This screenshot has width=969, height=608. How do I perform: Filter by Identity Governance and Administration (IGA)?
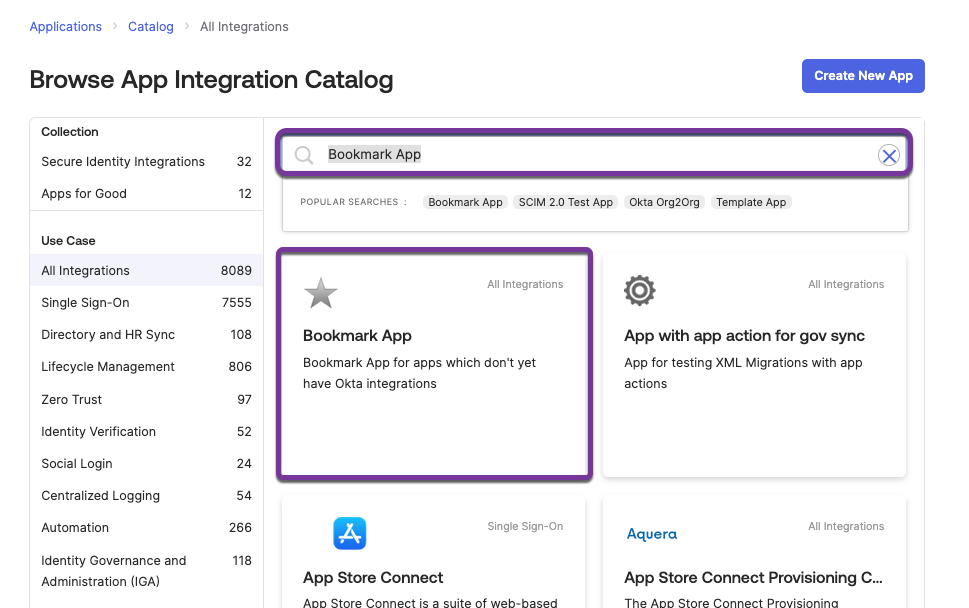[x=114, y=571]
